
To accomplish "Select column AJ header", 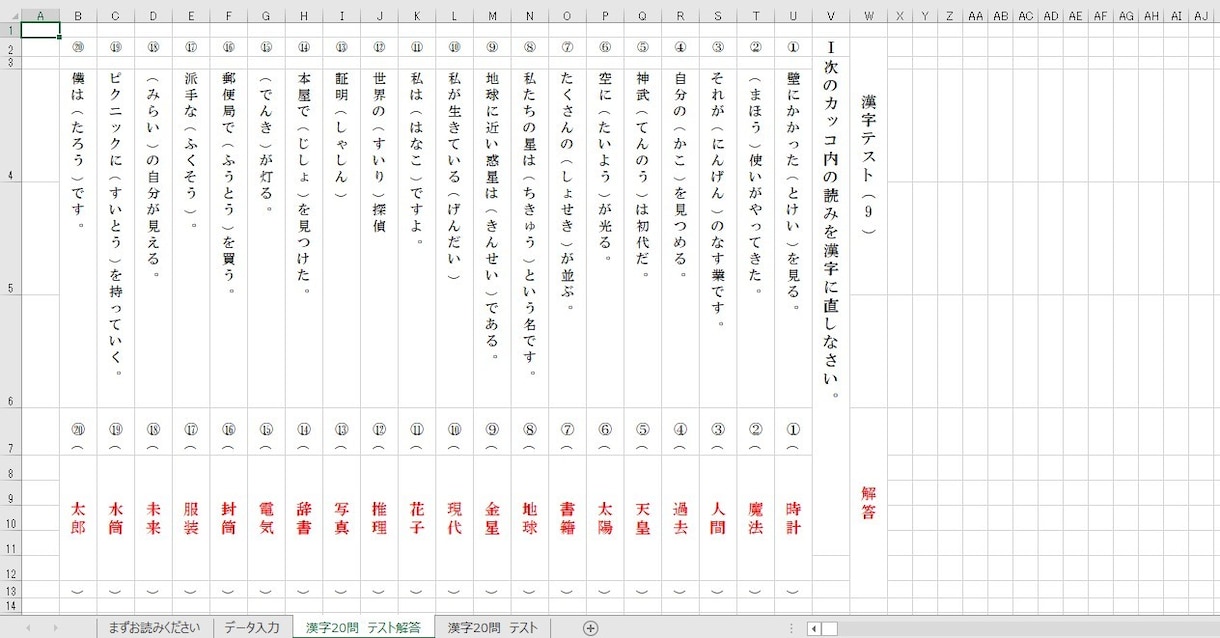I will [1200, 15].
